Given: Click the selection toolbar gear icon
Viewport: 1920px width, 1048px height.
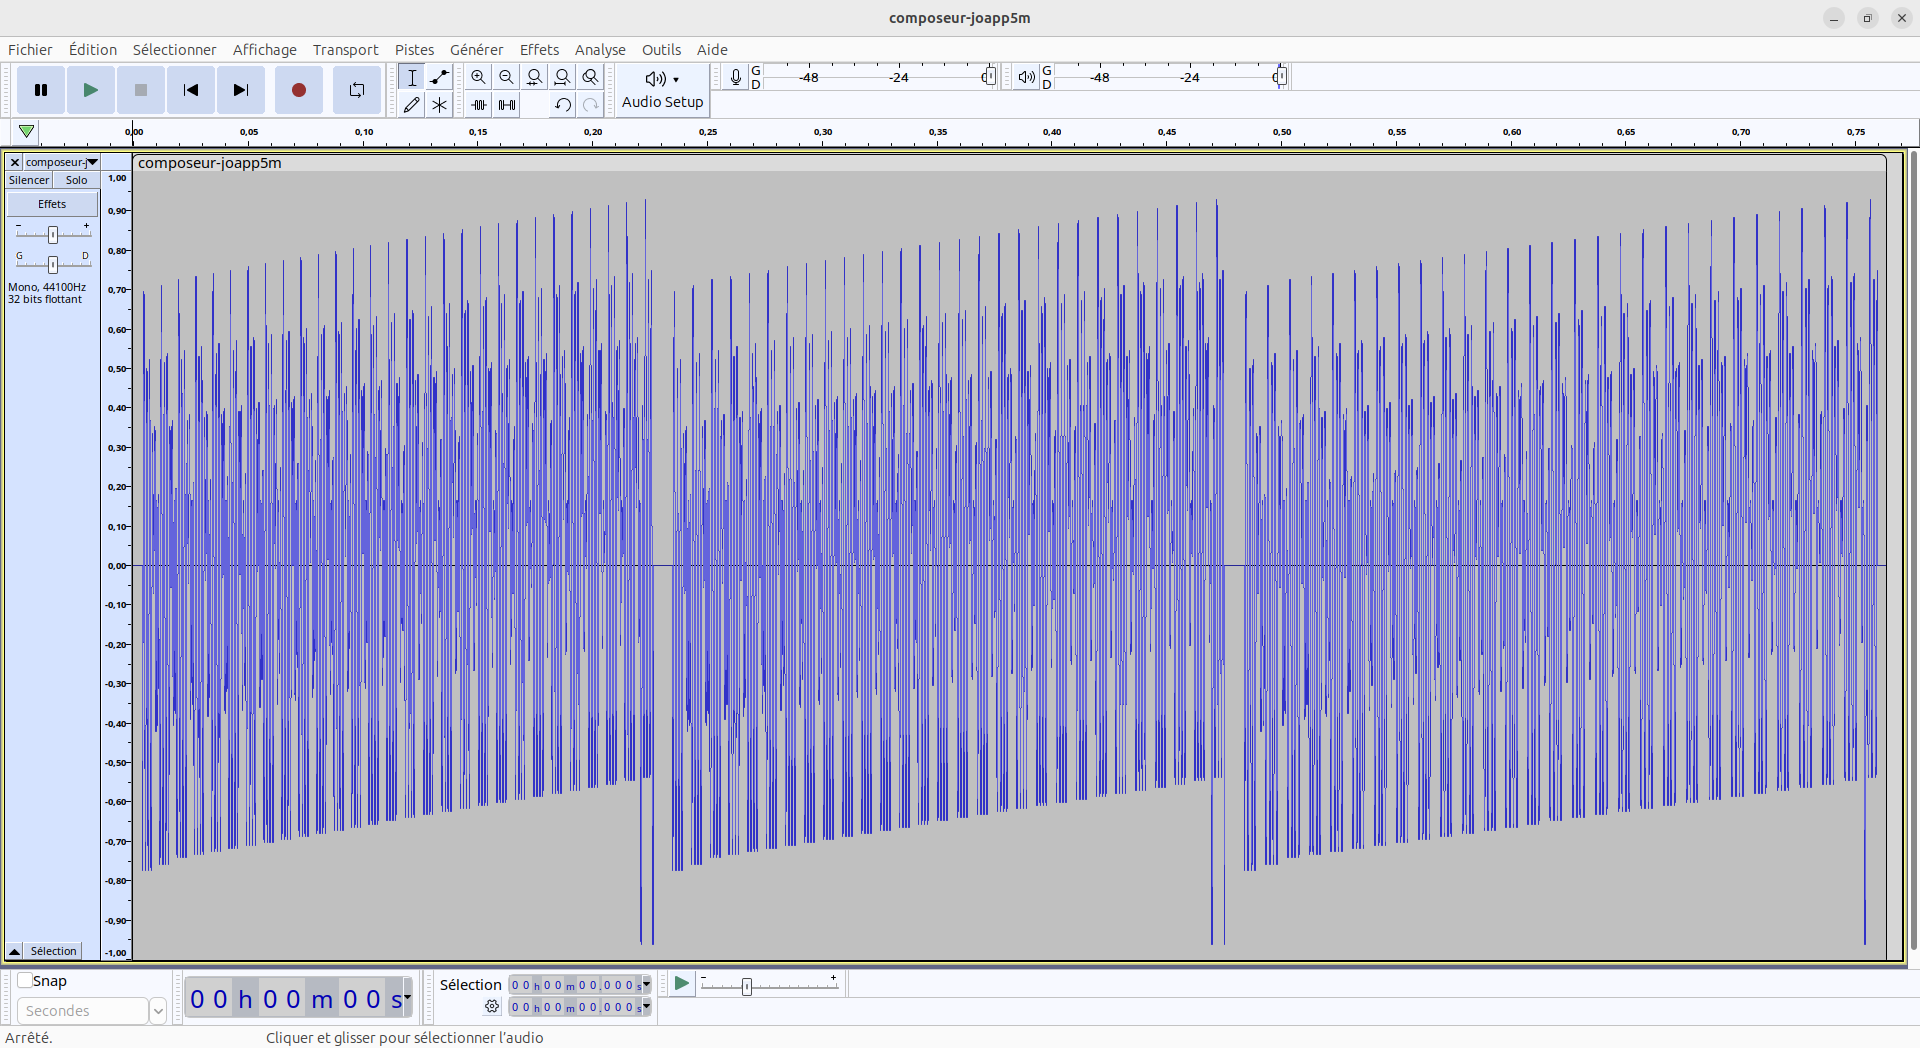Looking at the screenshot, I should click(492, 1007).
